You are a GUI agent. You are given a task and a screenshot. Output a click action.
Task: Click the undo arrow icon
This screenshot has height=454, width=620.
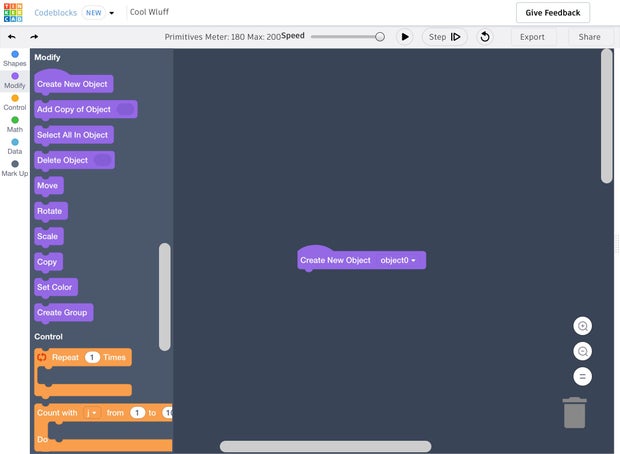click(12, 37)
